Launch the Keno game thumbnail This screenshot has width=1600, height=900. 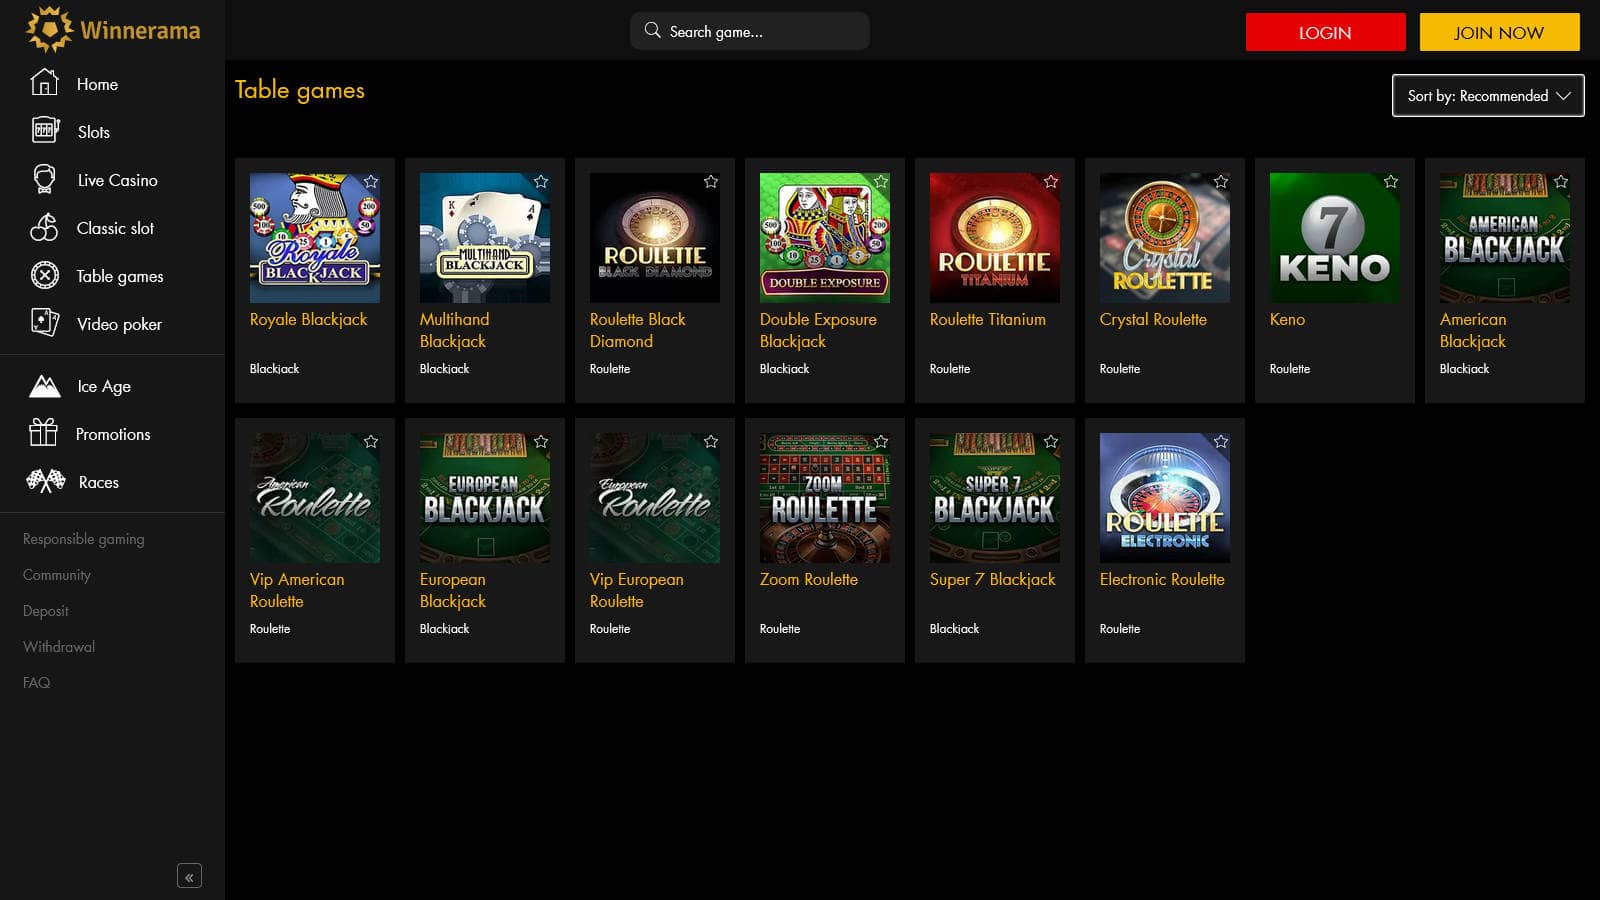pos(1335,238)
